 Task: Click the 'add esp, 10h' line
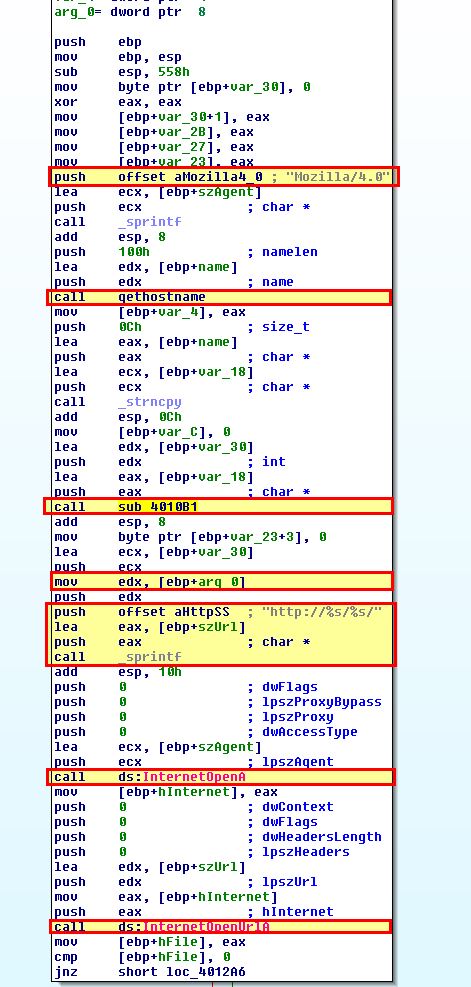click(118, 672)
